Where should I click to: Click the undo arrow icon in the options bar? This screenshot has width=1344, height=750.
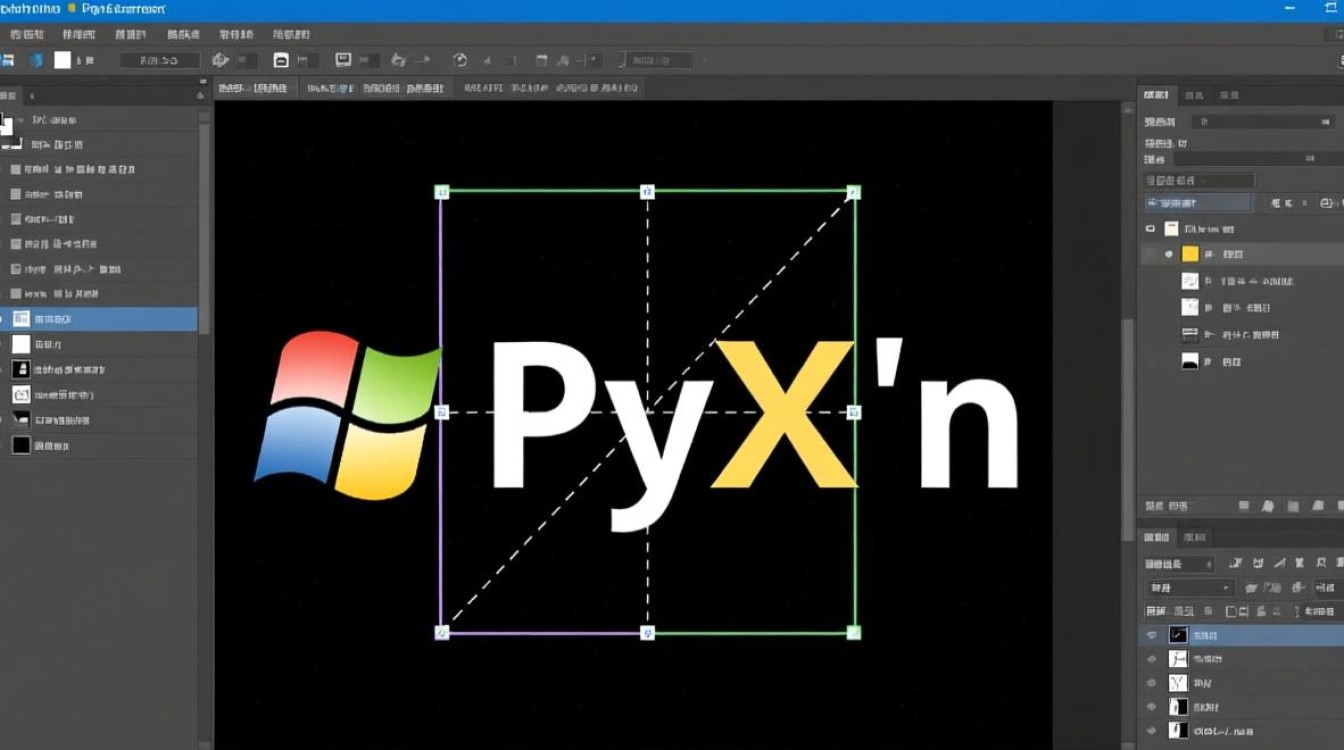(398, 59)
